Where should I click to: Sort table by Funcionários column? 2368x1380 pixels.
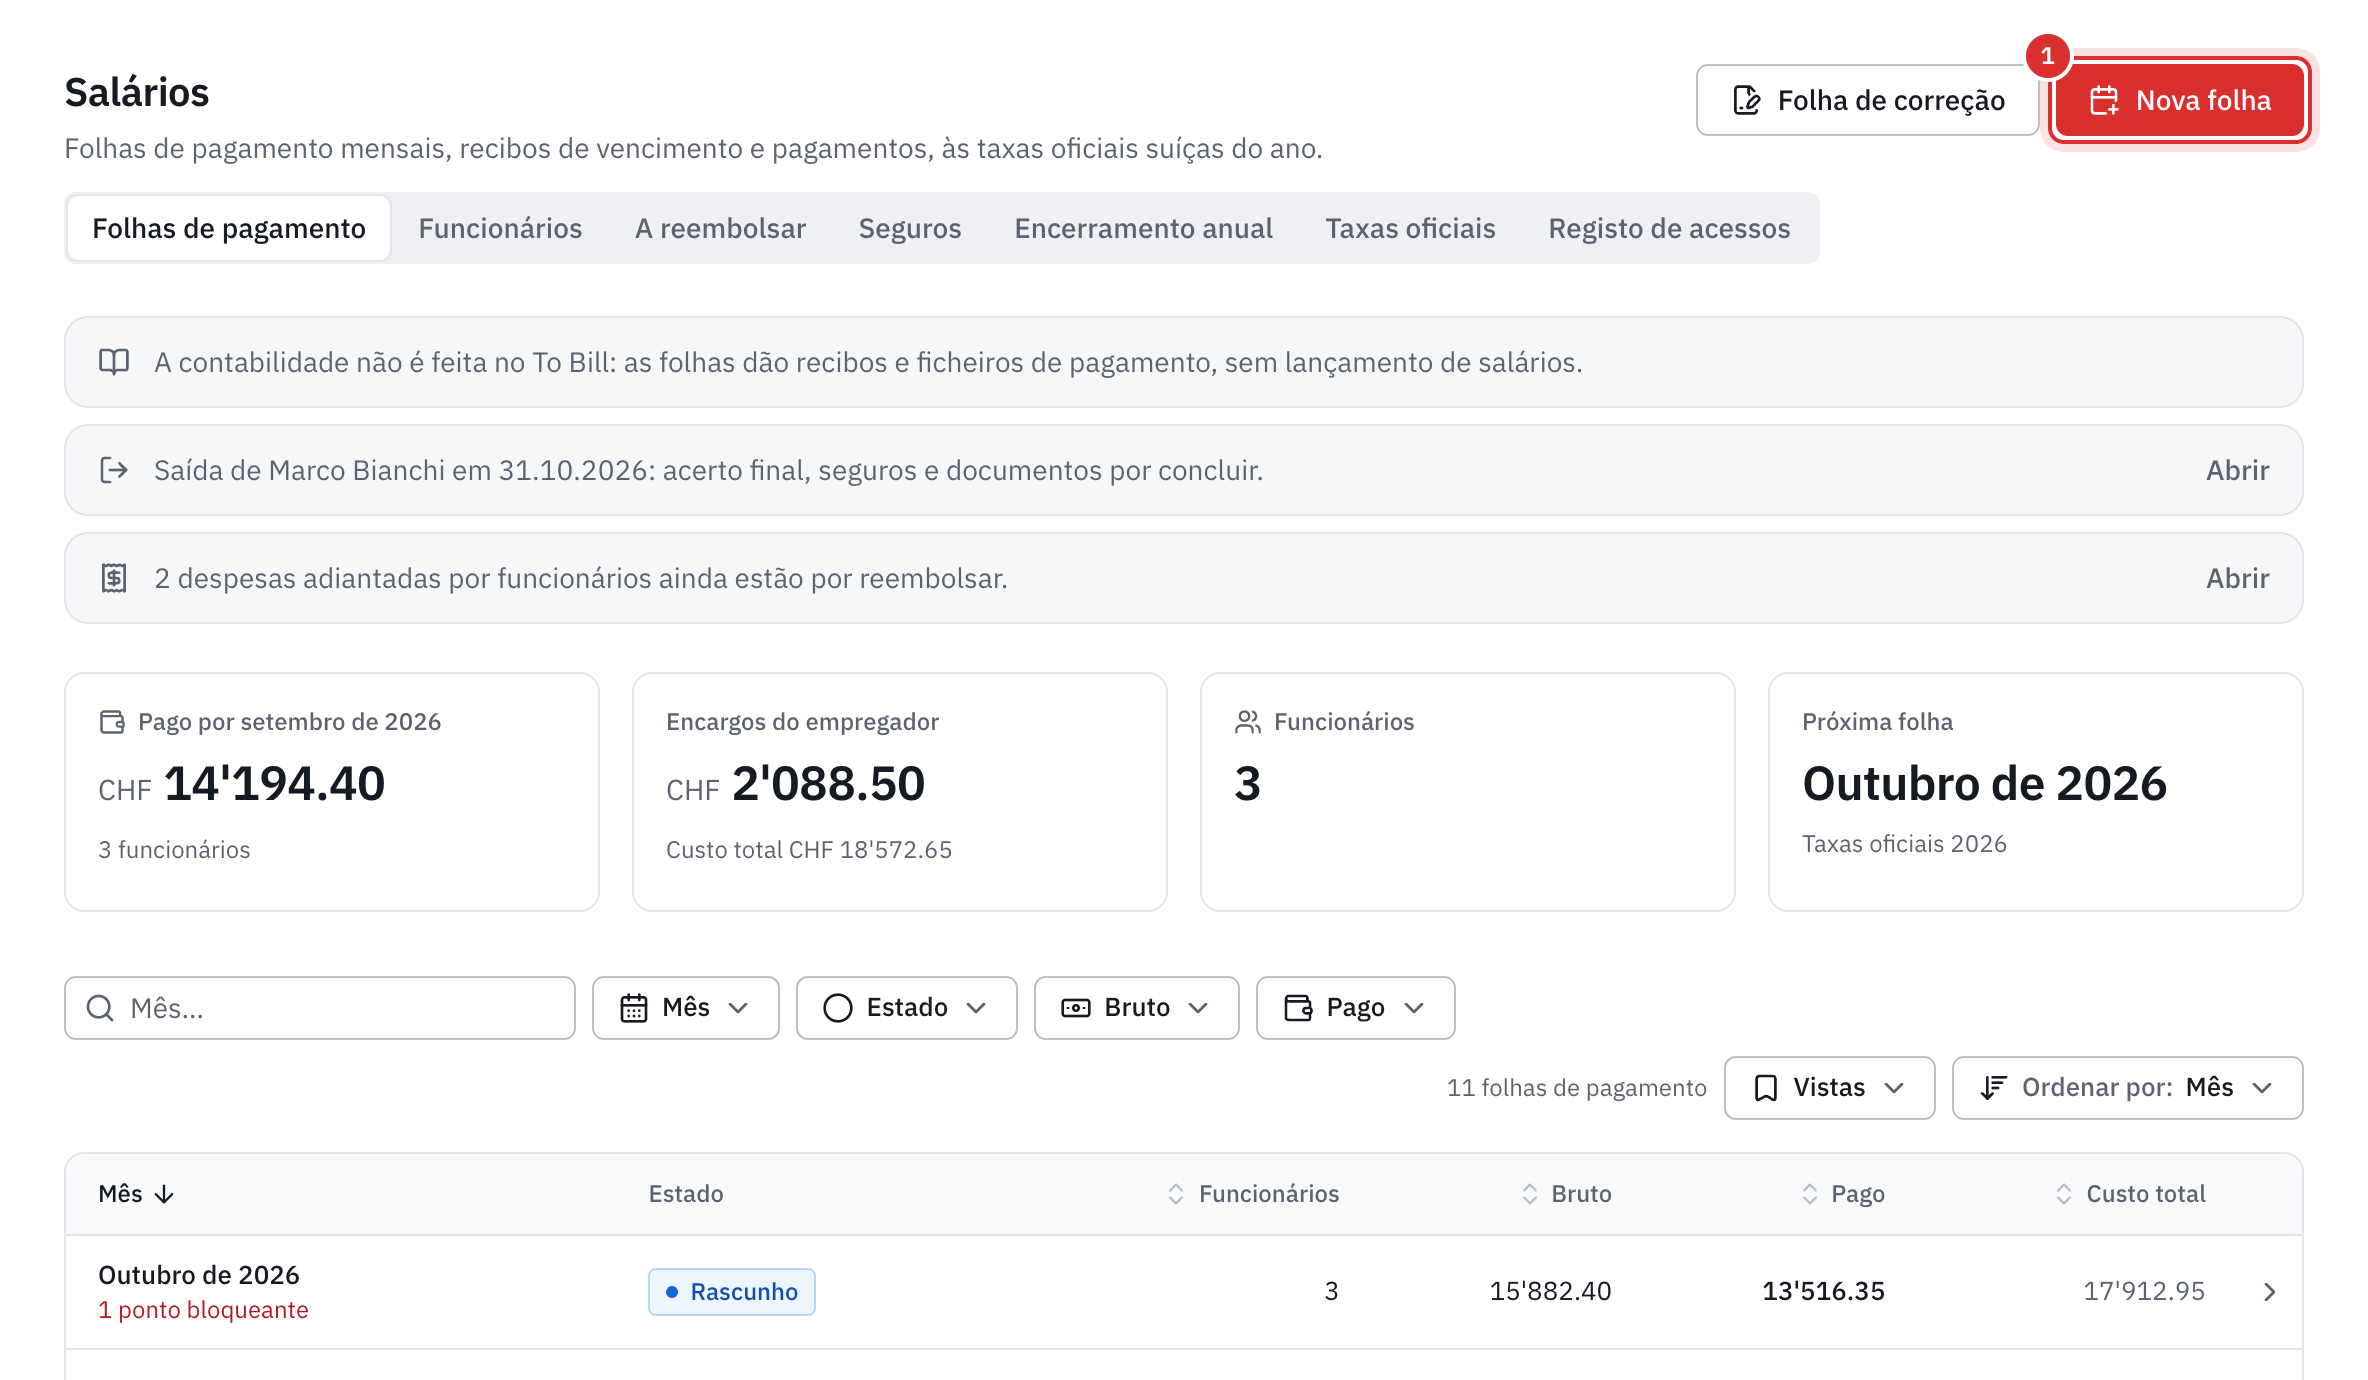point(1253,1194)
